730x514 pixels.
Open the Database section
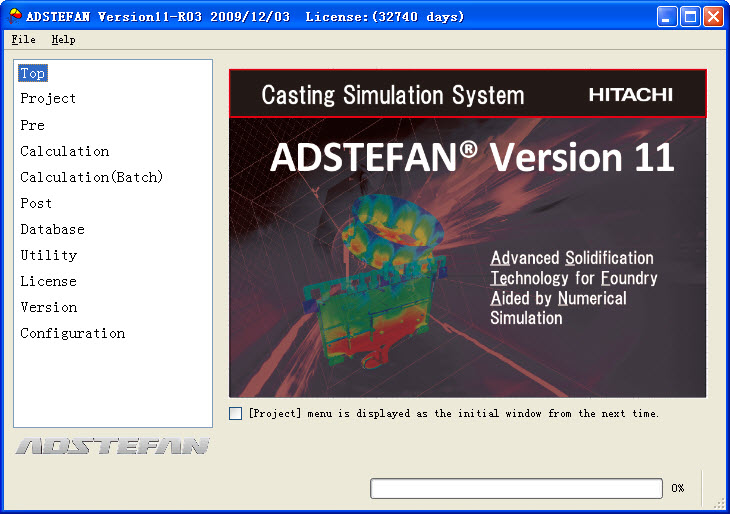(53, 229)
